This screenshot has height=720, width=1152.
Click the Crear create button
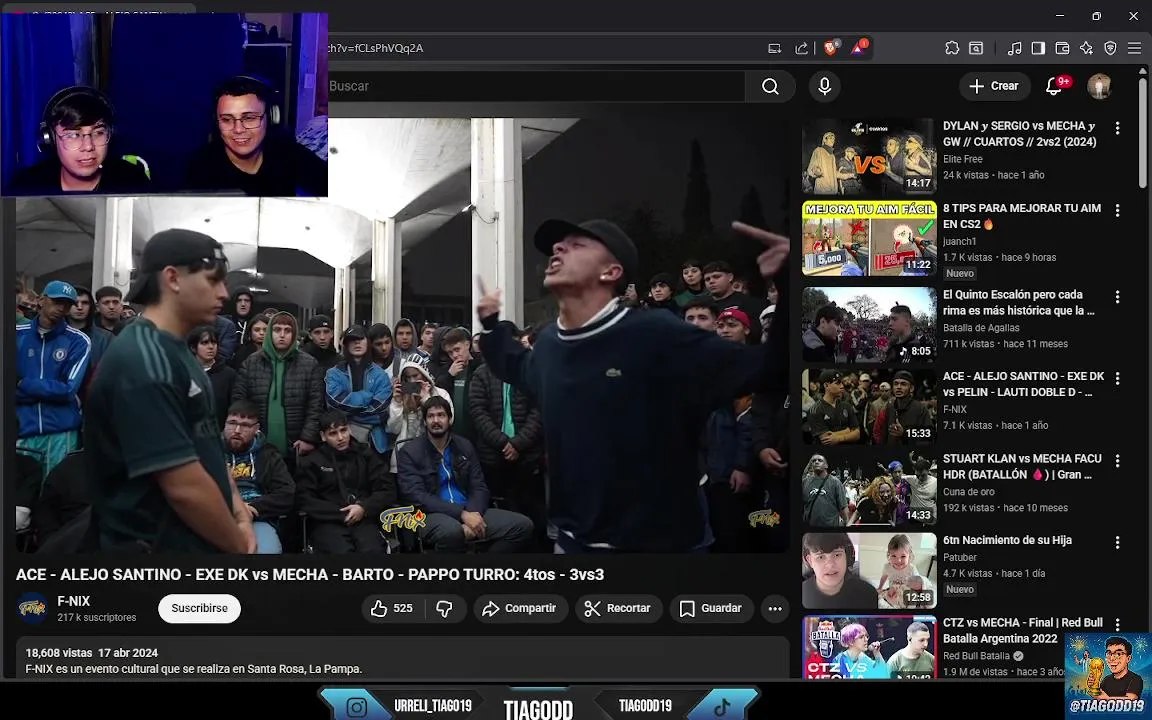(994, 86)
